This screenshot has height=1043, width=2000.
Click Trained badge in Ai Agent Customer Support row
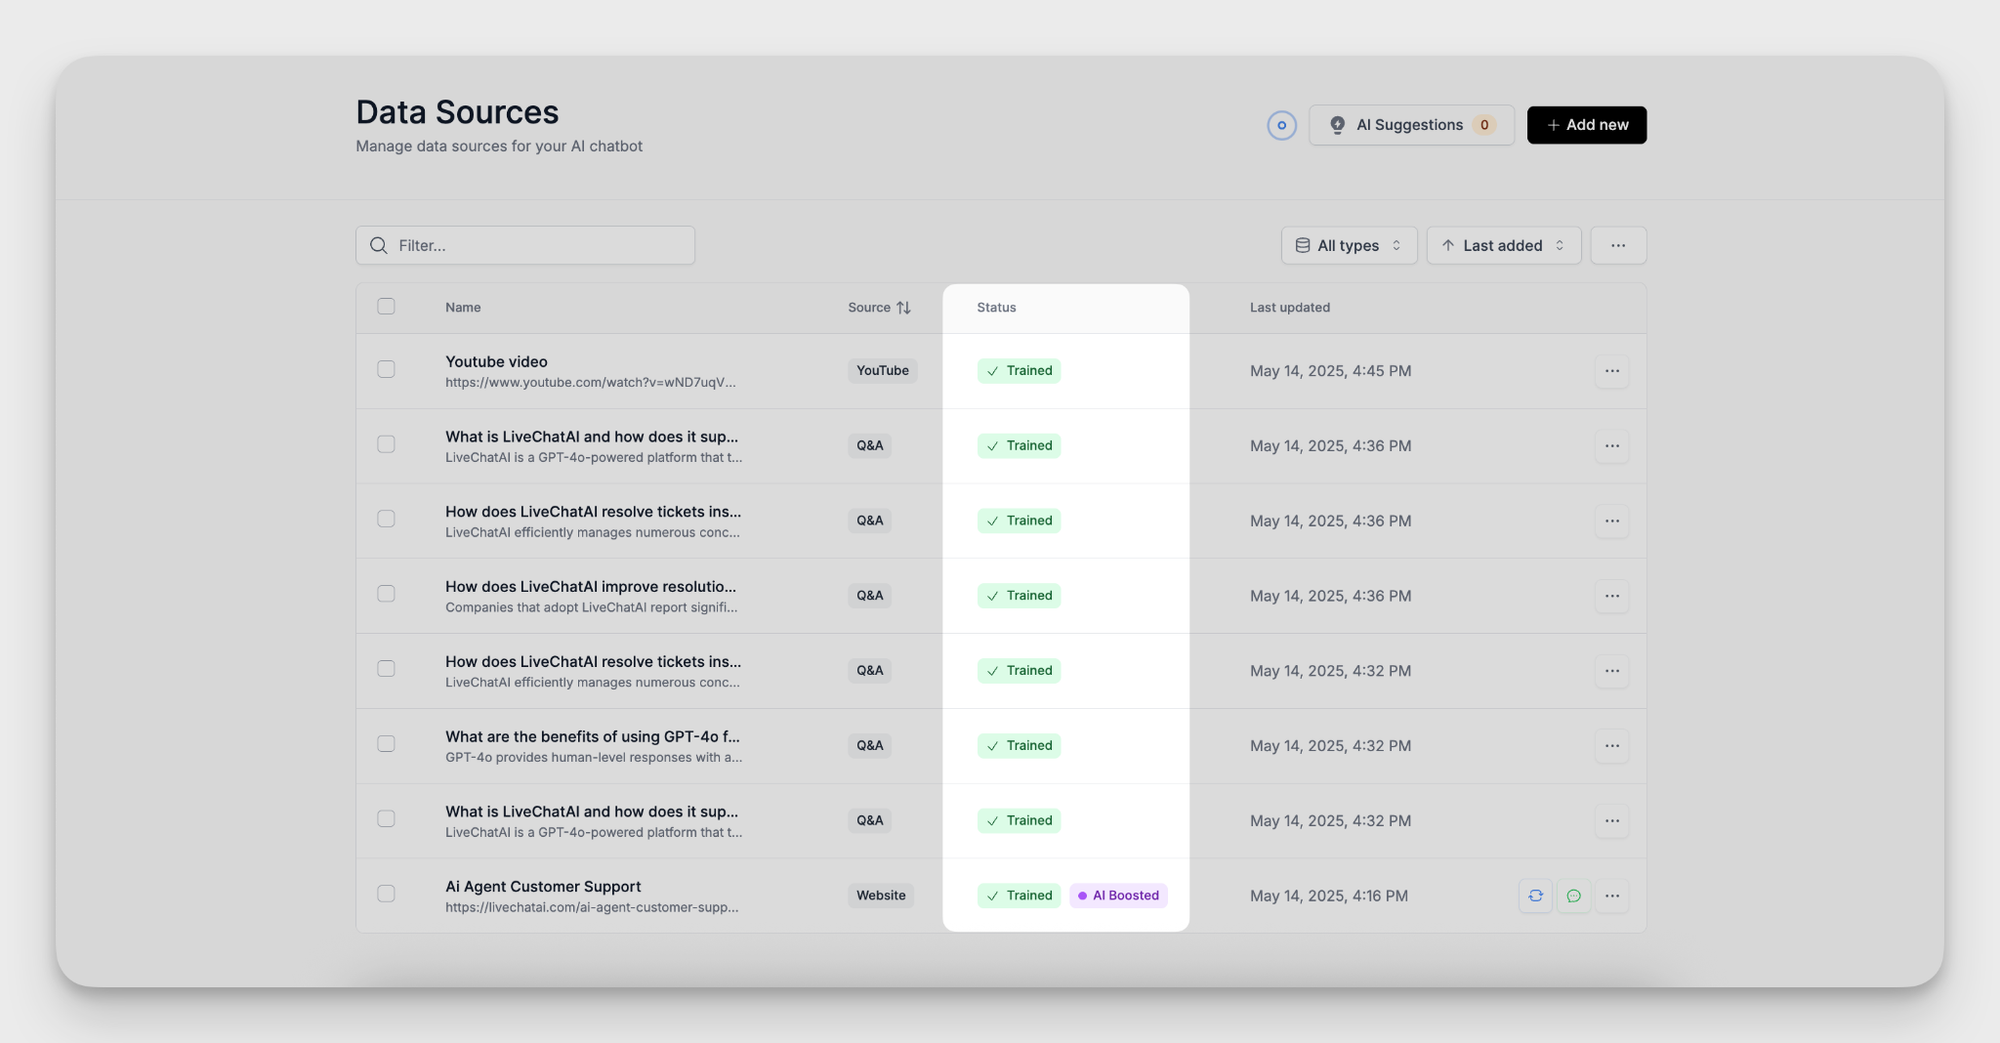(x=1019, y=896)
